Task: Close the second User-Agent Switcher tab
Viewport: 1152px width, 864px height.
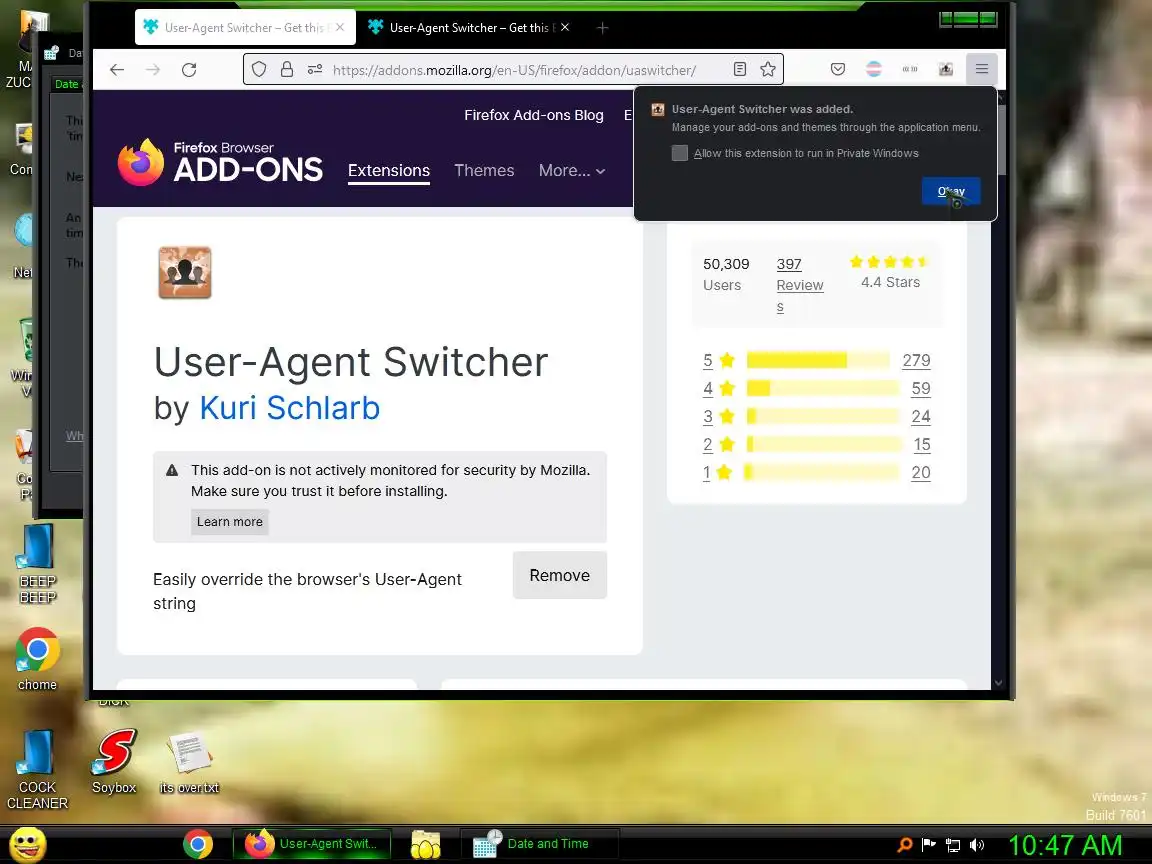Action: coord(564,27)
